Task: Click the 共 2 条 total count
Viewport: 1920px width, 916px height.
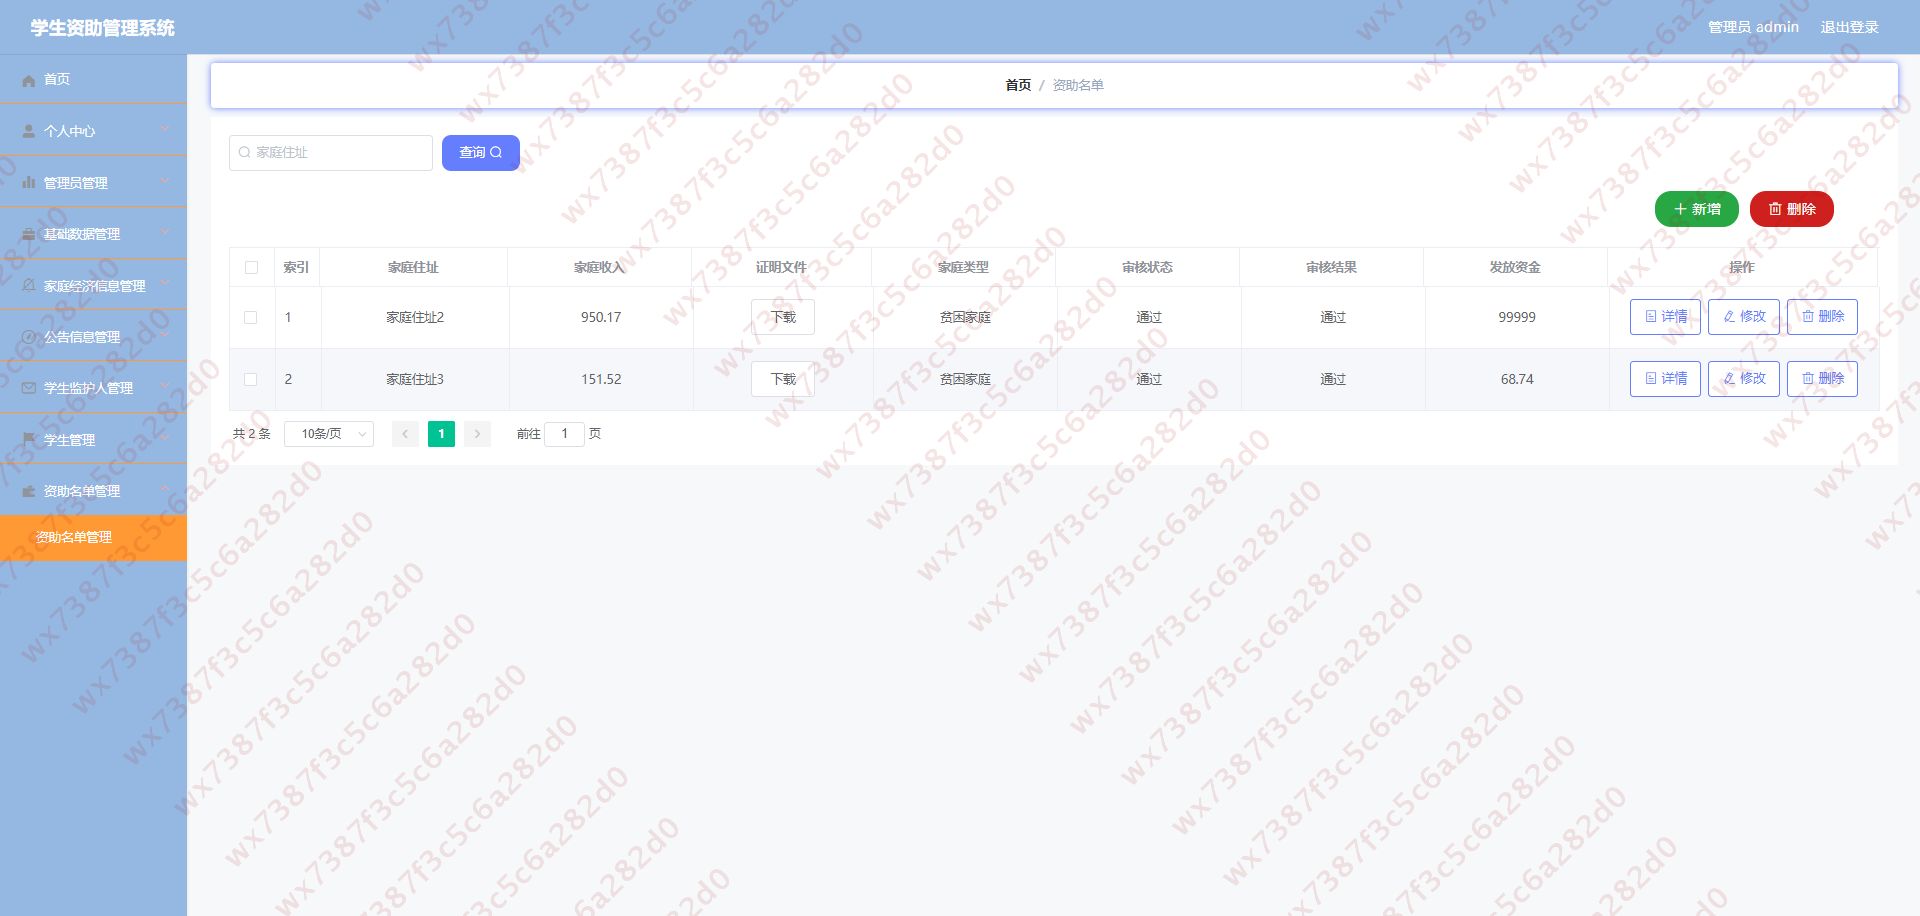Action: click(252, 434)
